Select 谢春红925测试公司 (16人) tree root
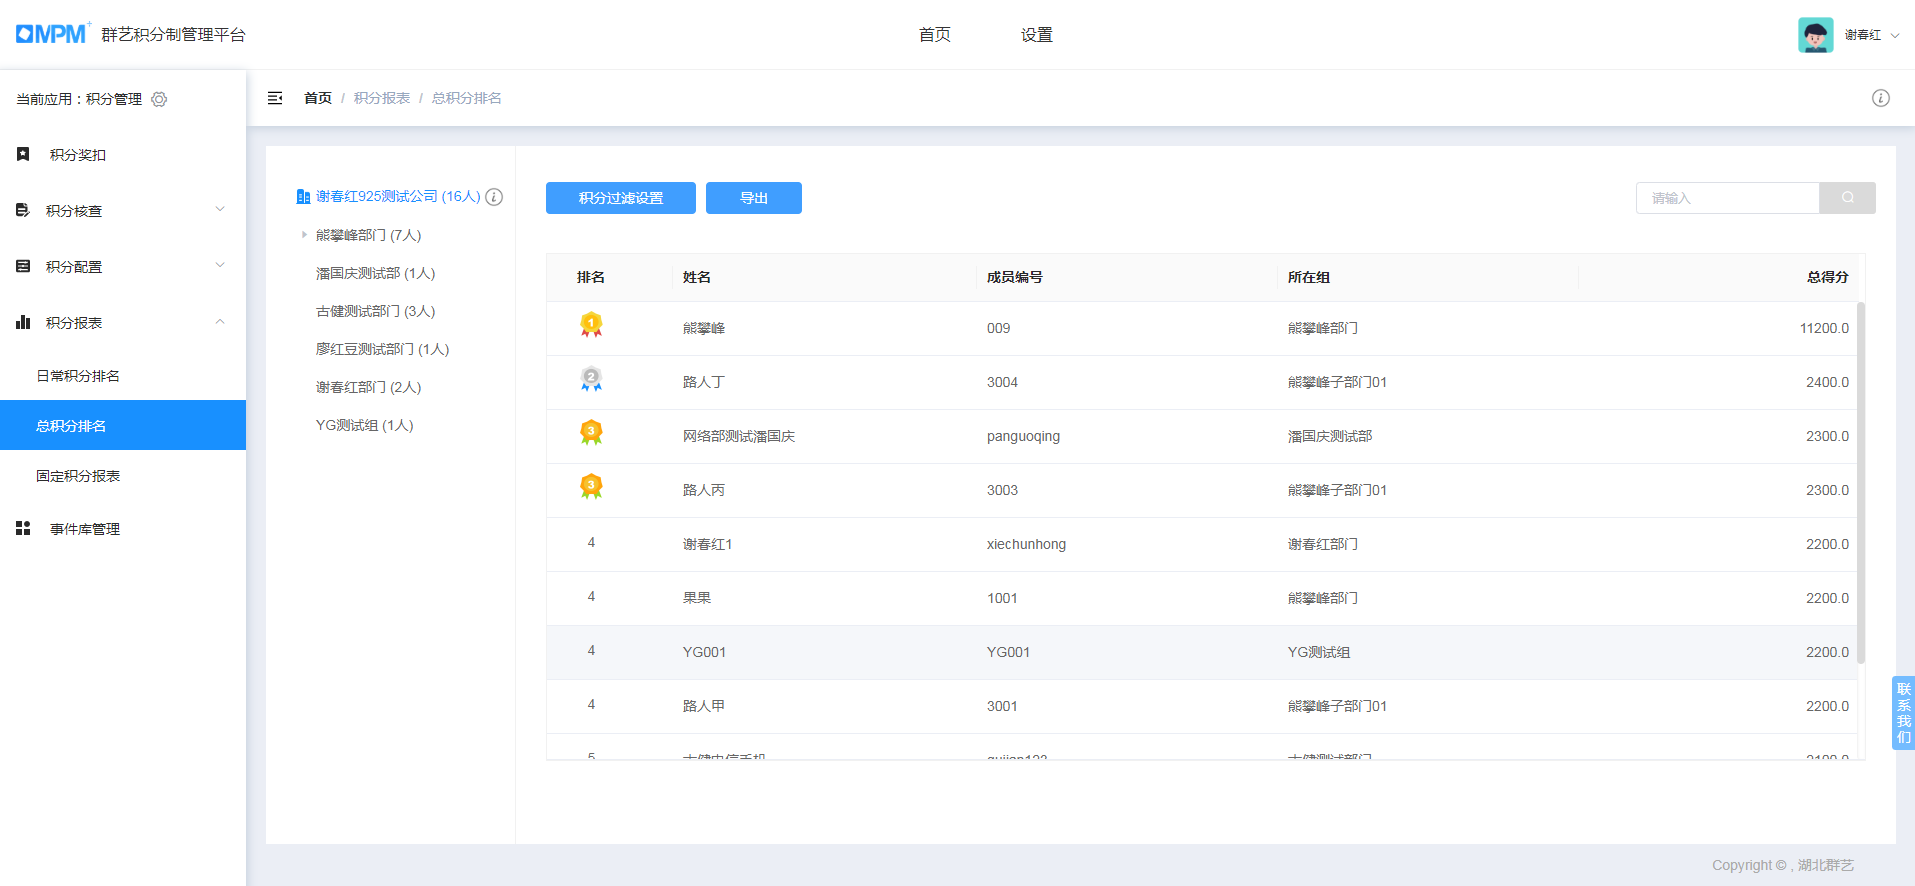This screenshot has width=1915, height=886. [398, 197]
